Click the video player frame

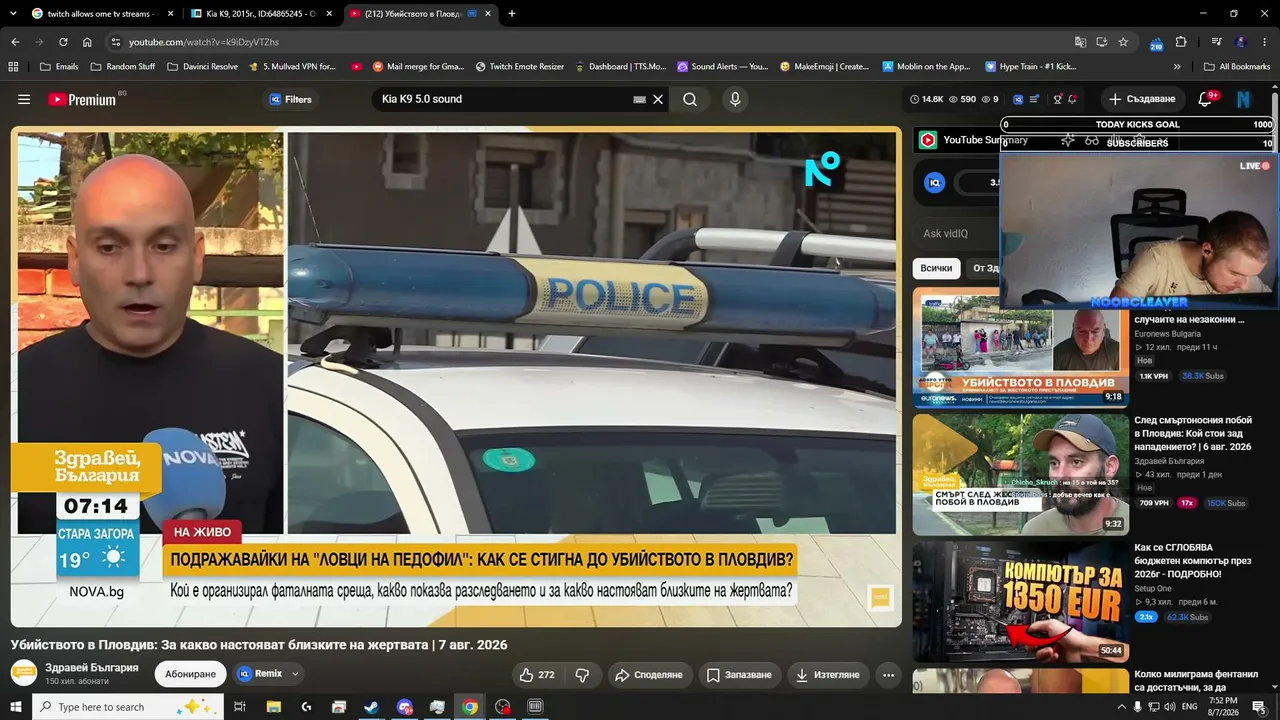(456, 377)
